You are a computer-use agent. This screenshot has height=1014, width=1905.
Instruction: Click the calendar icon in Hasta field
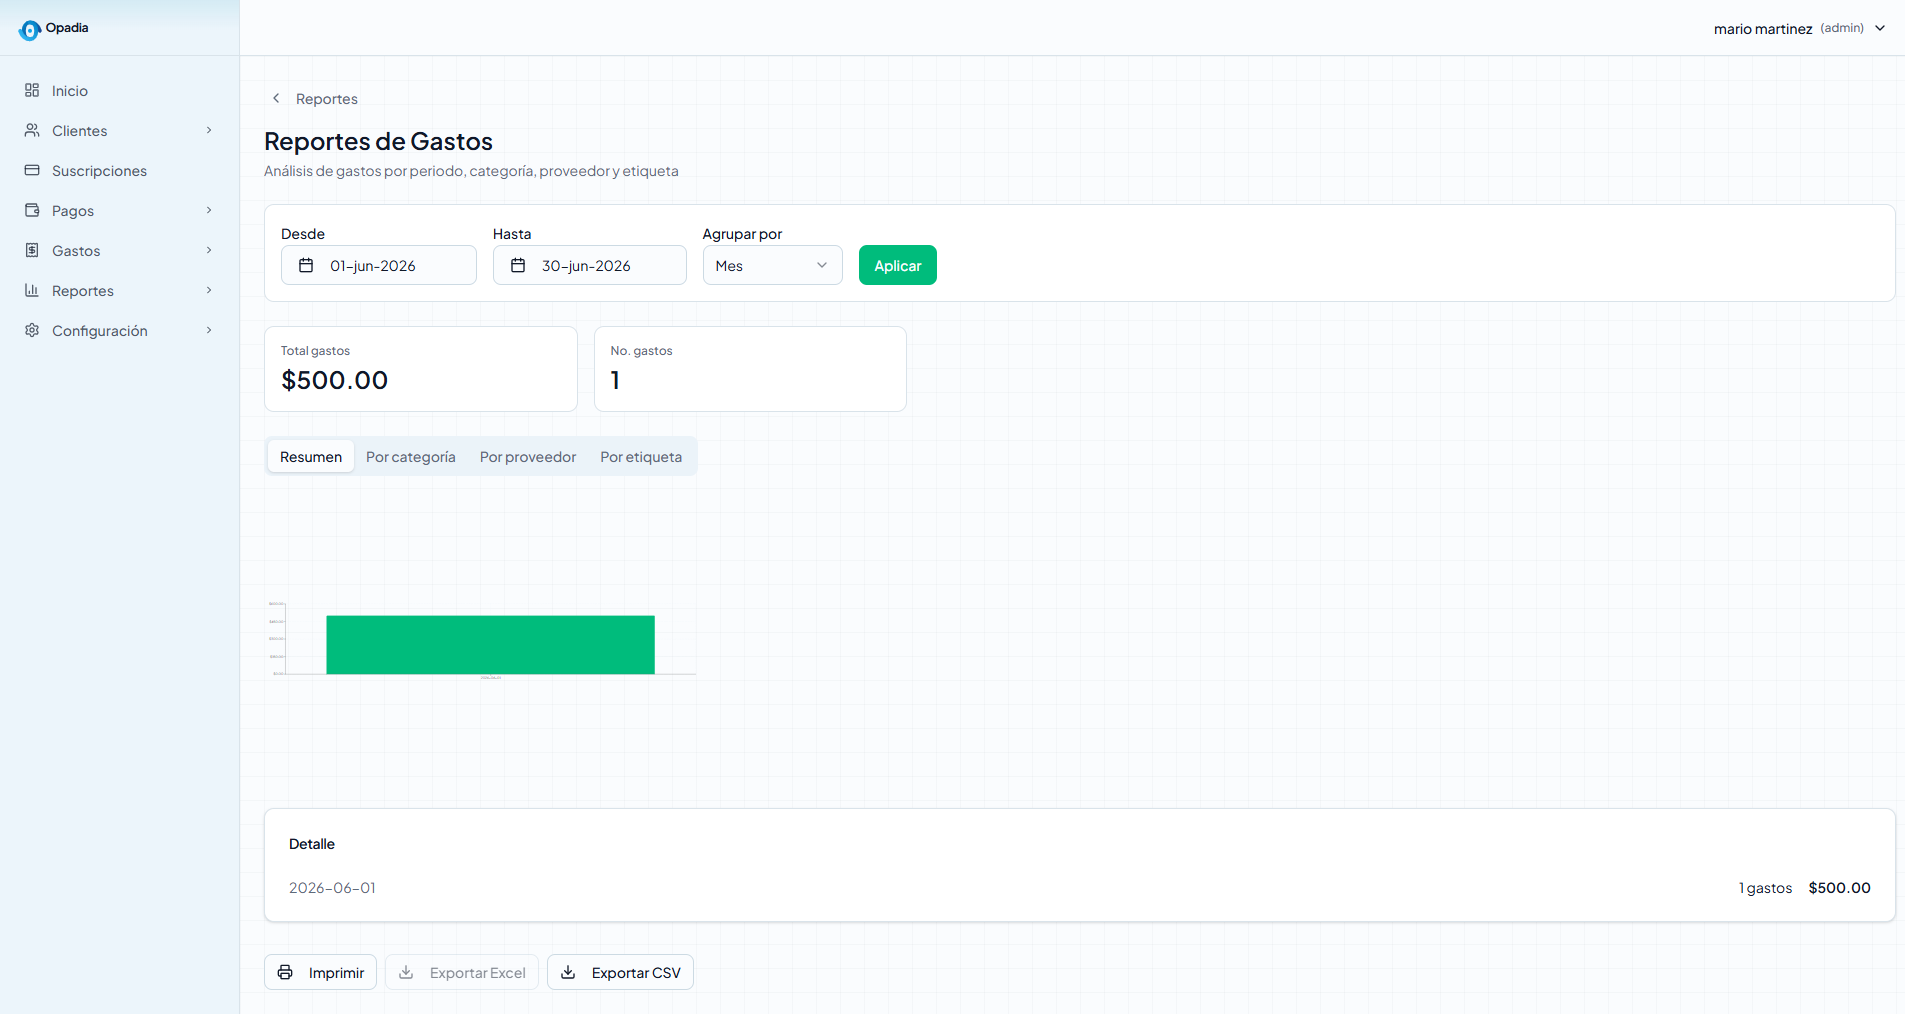518,265
